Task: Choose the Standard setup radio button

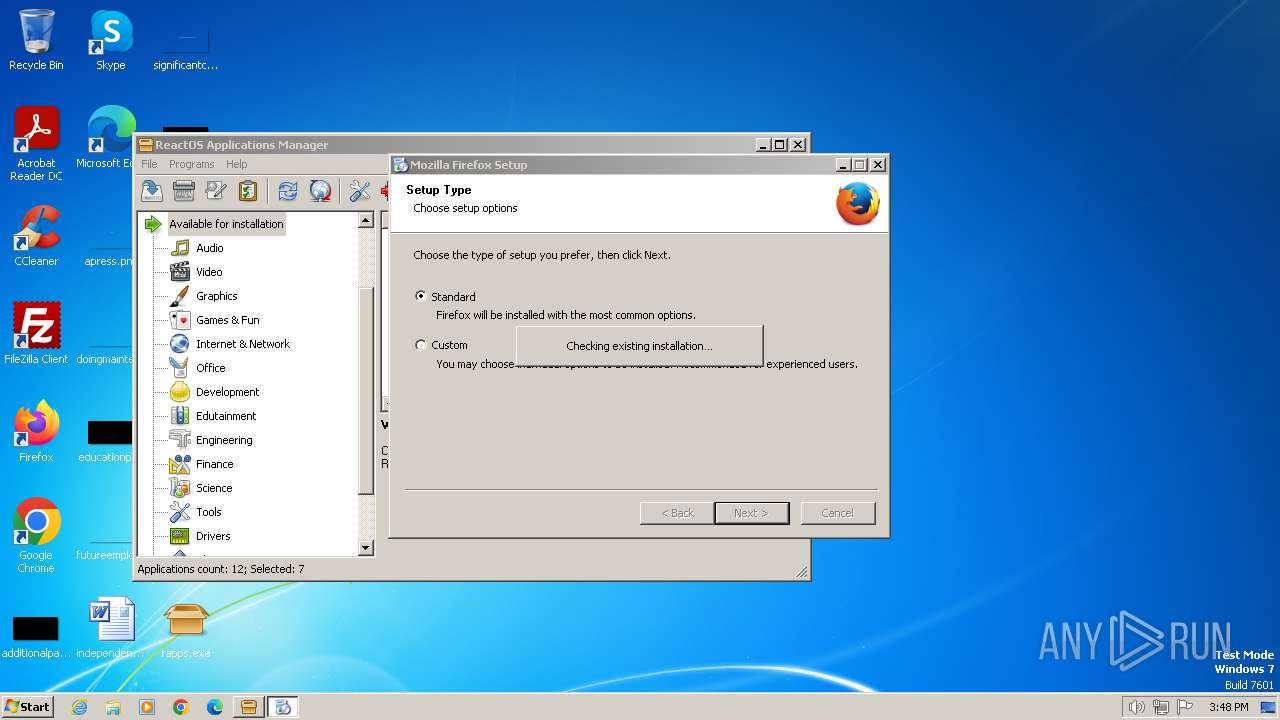Action: (421, 296)
